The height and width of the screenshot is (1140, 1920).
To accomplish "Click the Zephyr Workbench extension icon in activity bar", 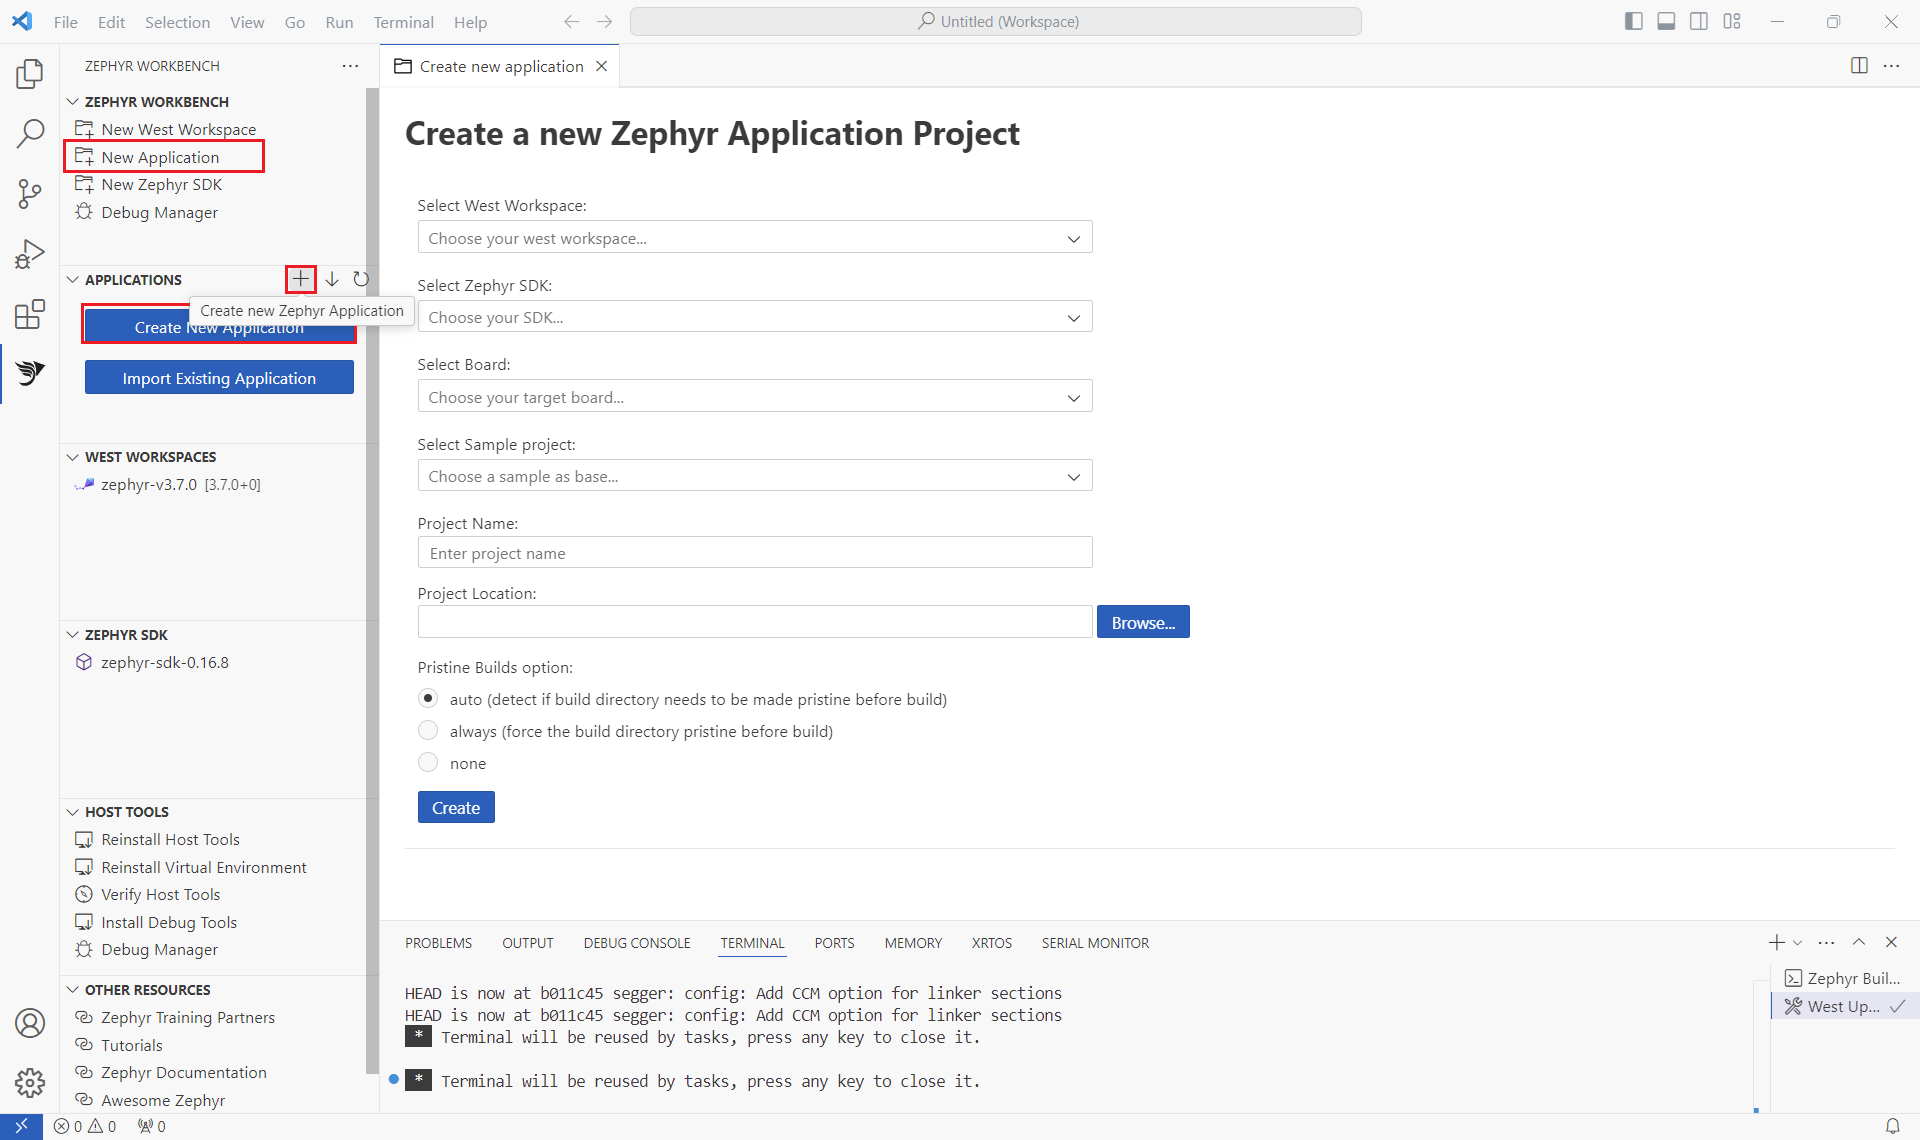I will point(30,375).
